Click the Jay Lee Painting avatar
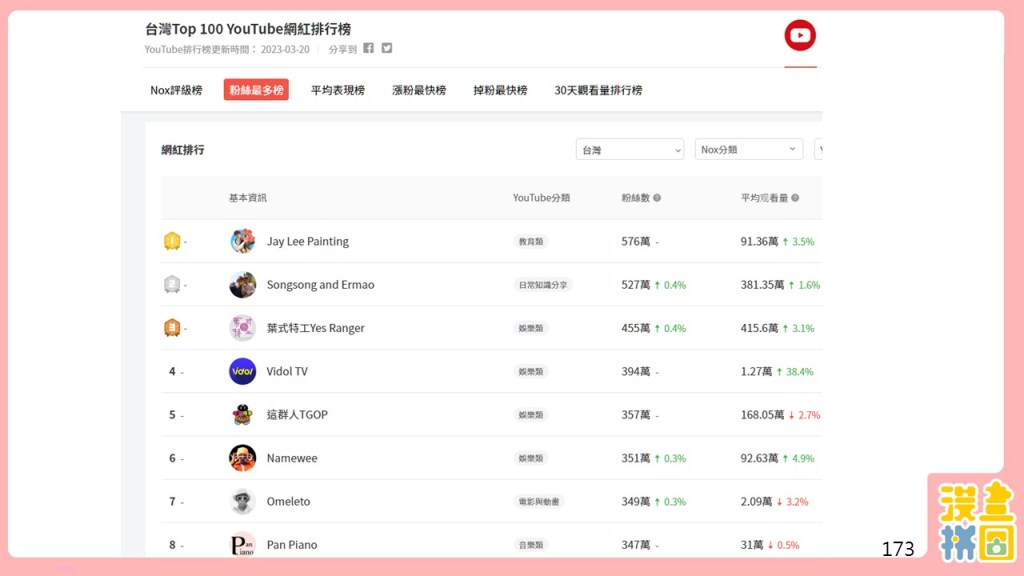This screenshot has height=576, width=1024. pyautogui.click(x=242, y=241)
